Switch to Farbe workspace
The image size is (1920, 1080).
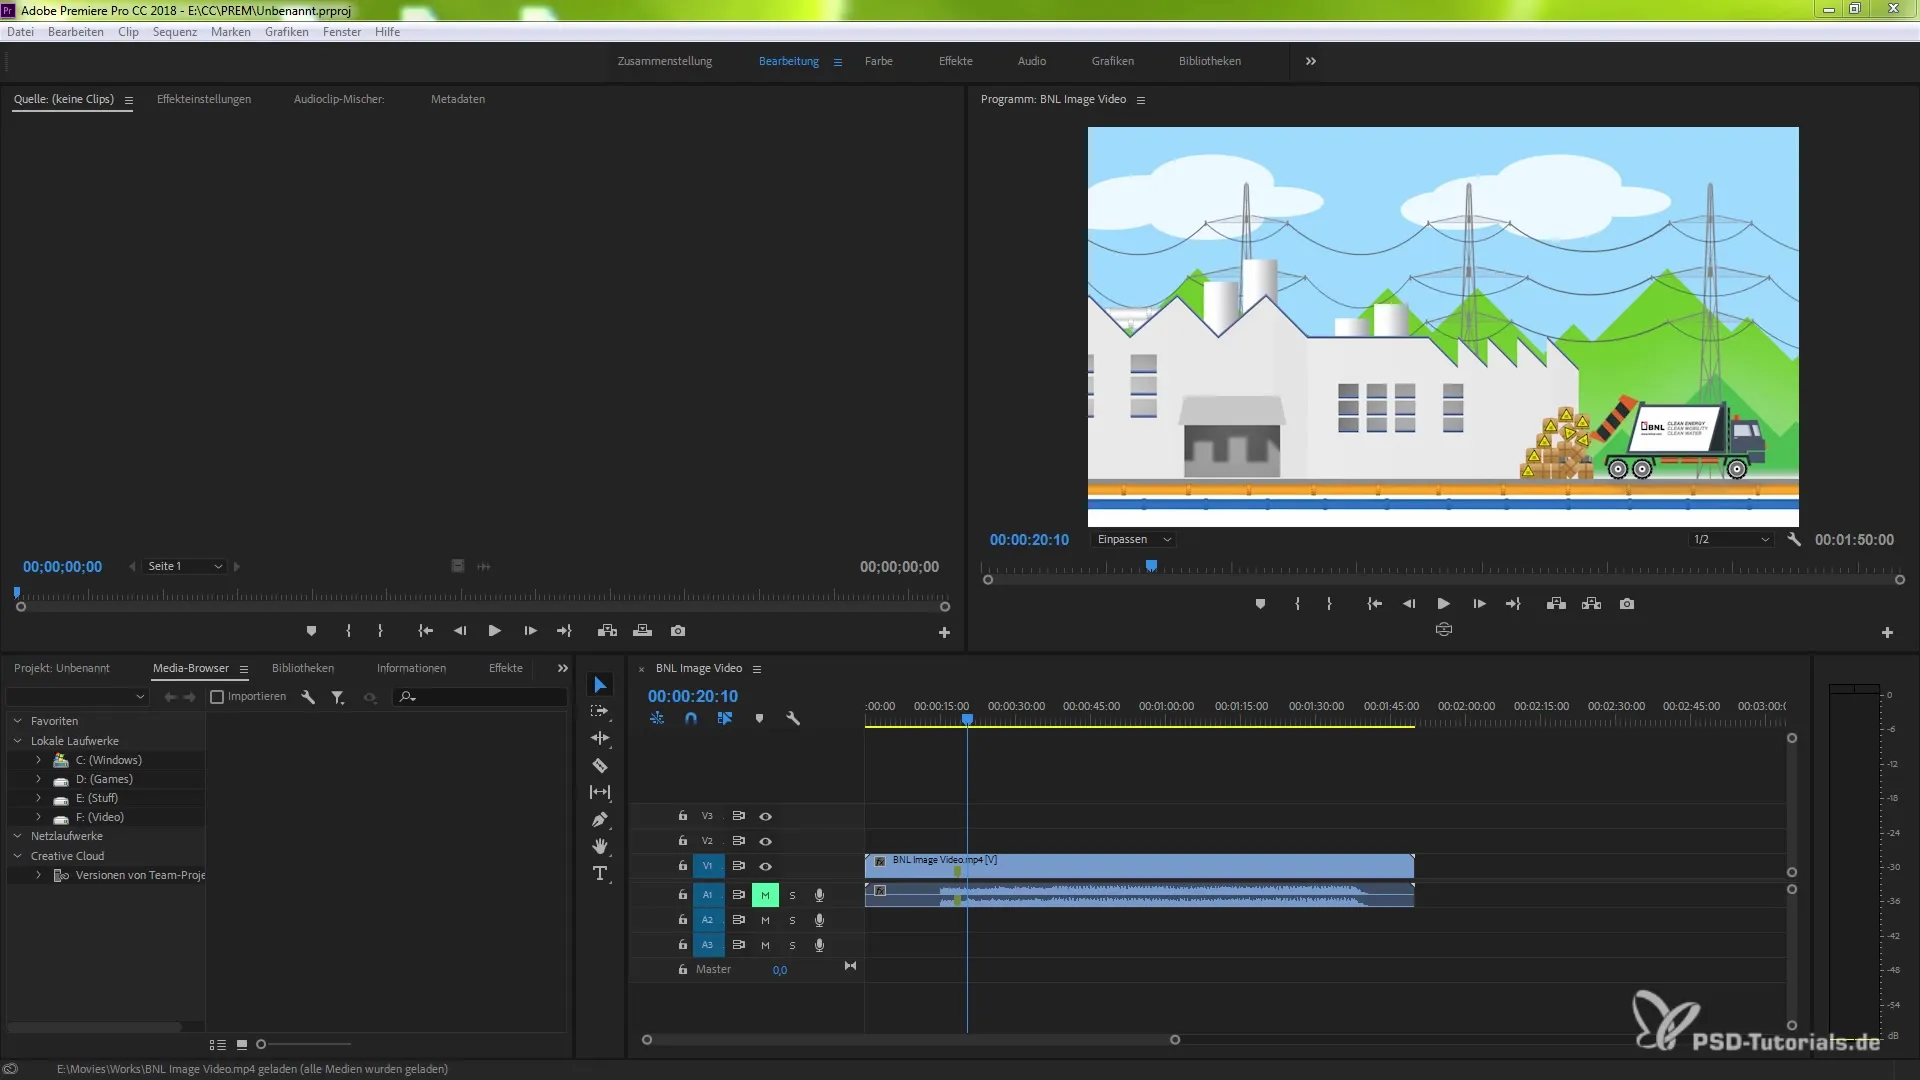point(879,61)
